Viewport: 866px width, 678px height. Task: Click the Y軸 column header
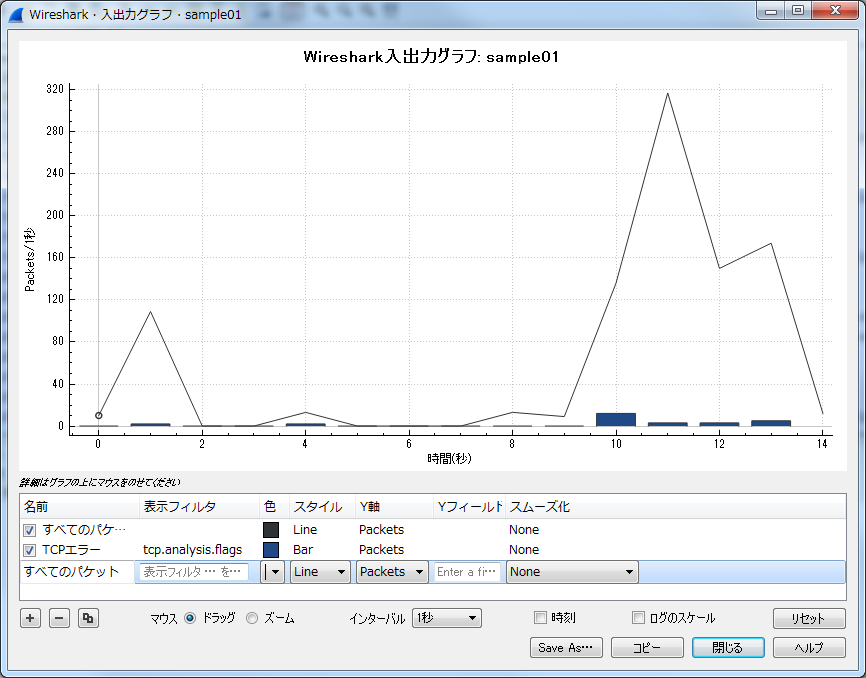coord(394,506)
